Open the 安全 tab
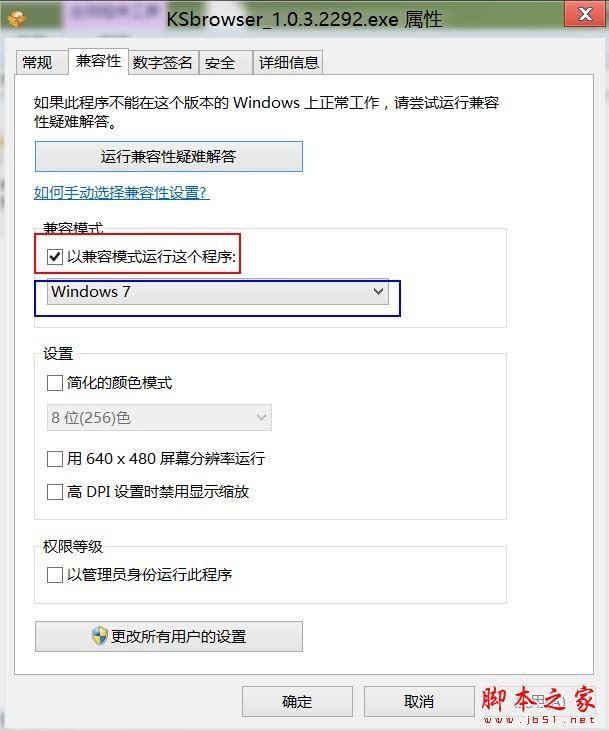The width and height of the screenshot is (609, 731). point(220,62)
